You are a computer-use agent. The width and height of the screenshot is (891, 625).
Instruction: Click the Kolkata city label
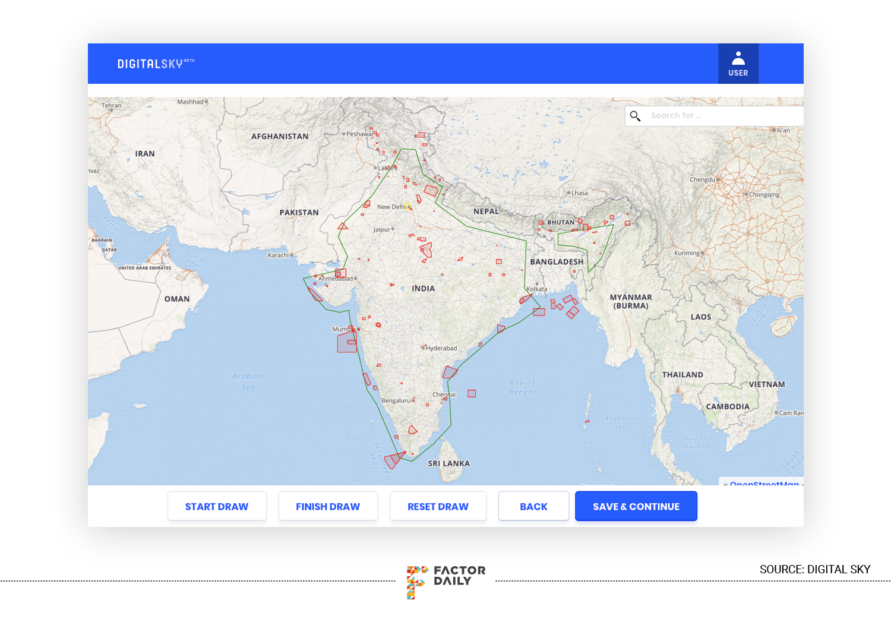[x=537, y=289]
